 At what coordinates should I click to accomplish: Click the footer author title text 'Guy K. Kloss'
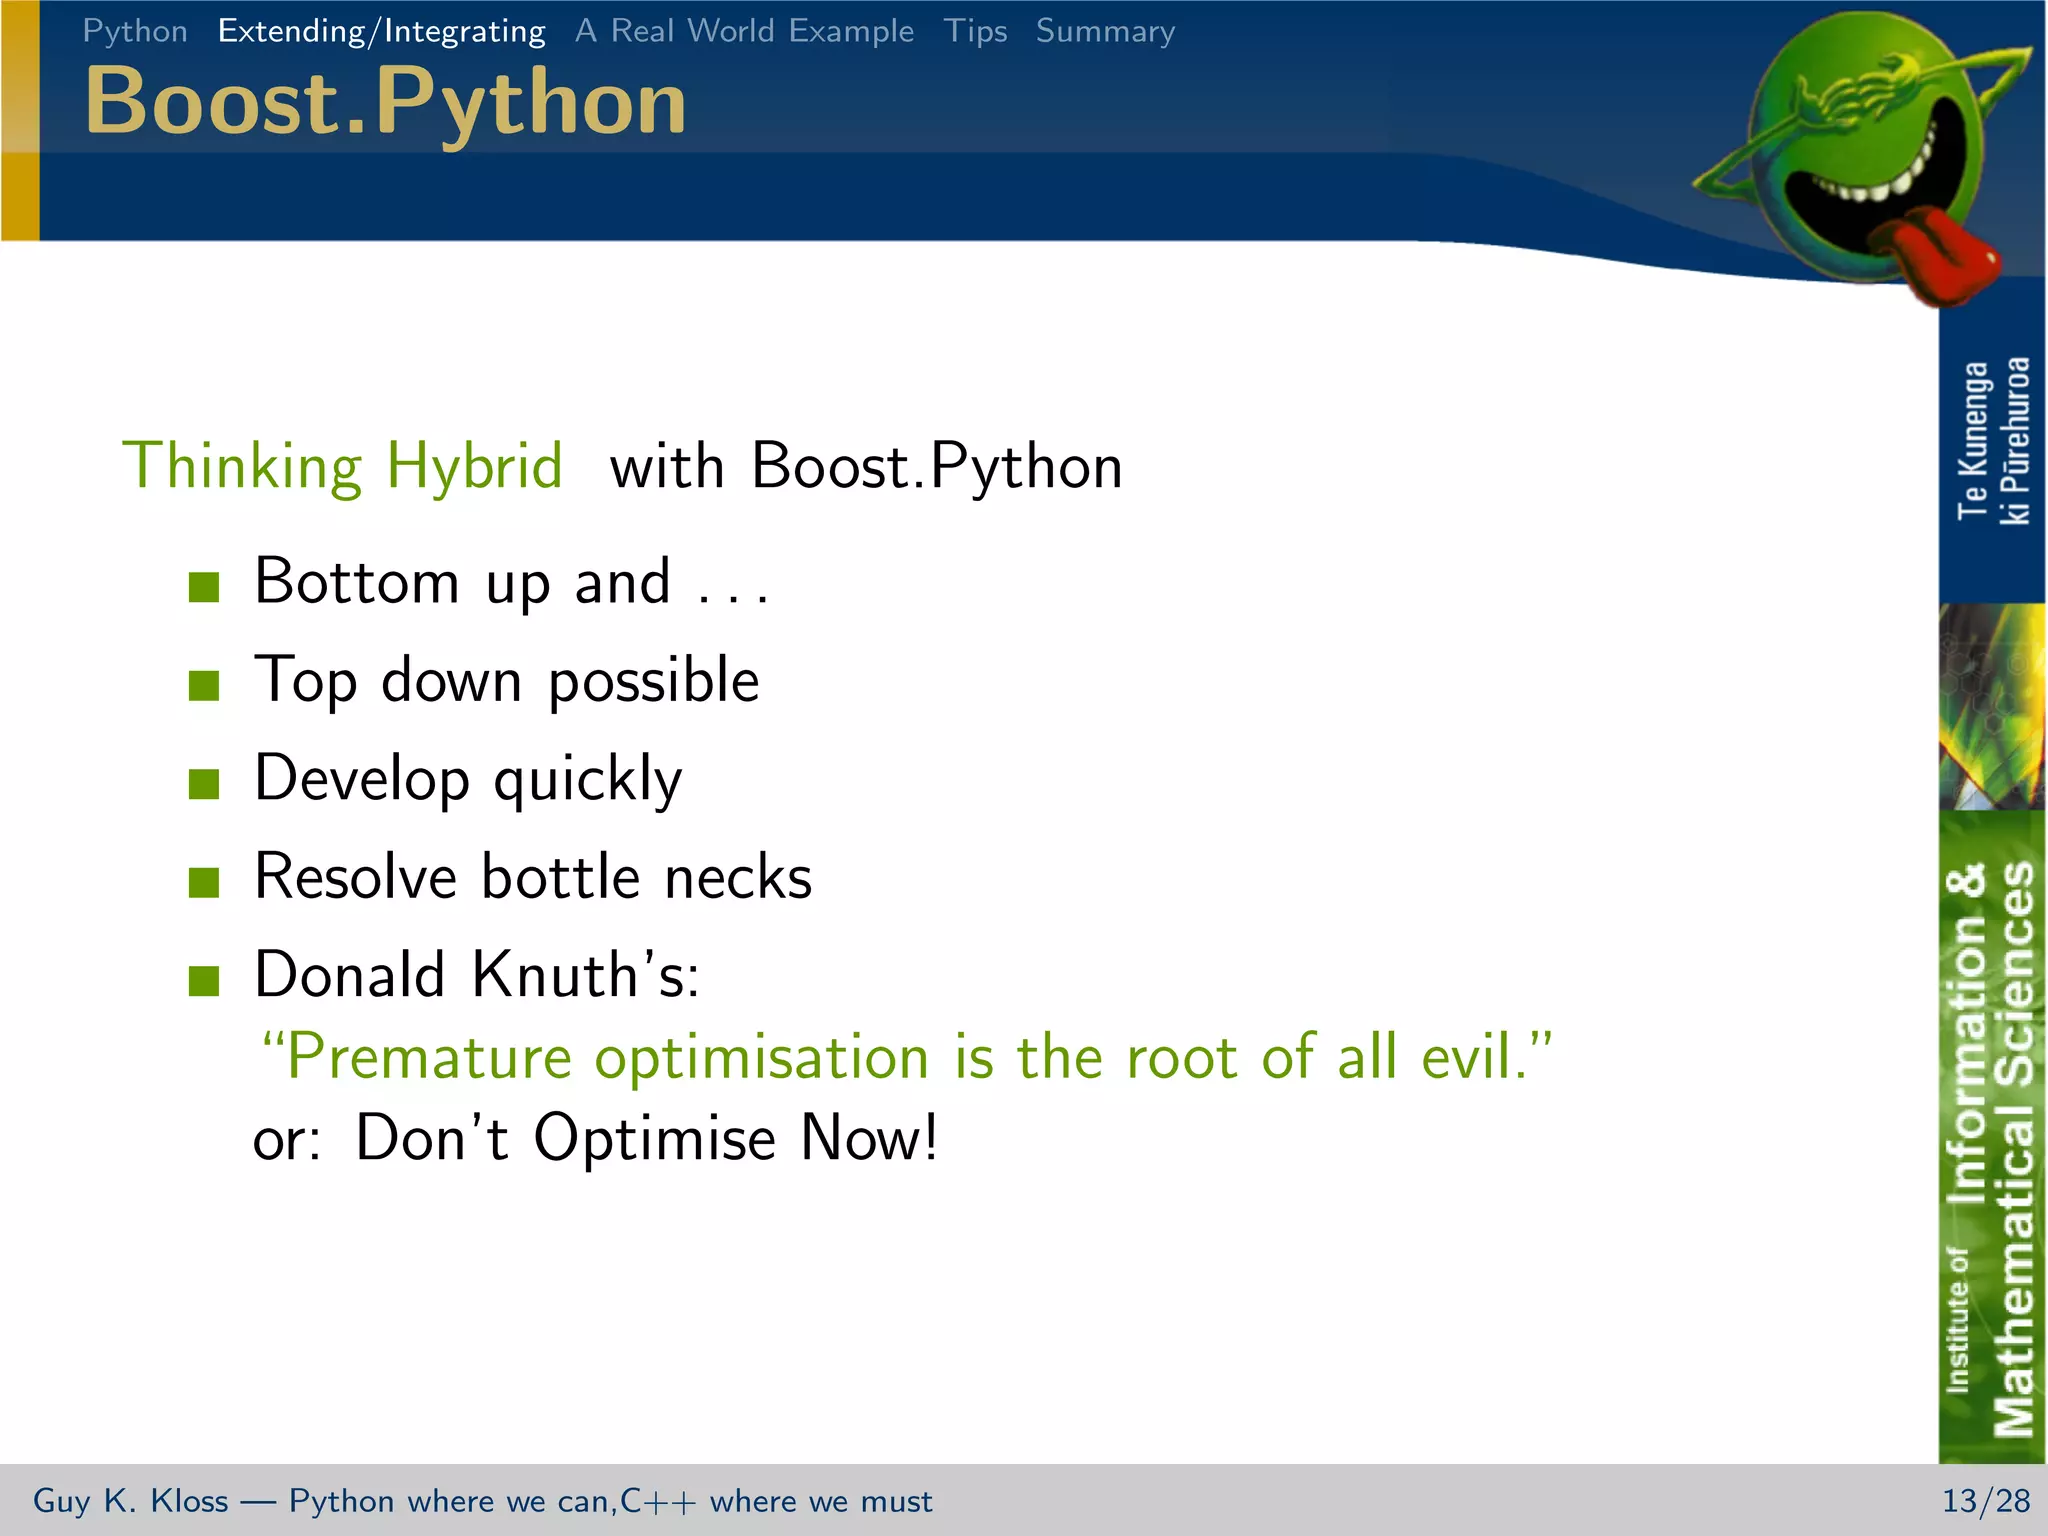pyautogui.click(x=131, y=1501)
